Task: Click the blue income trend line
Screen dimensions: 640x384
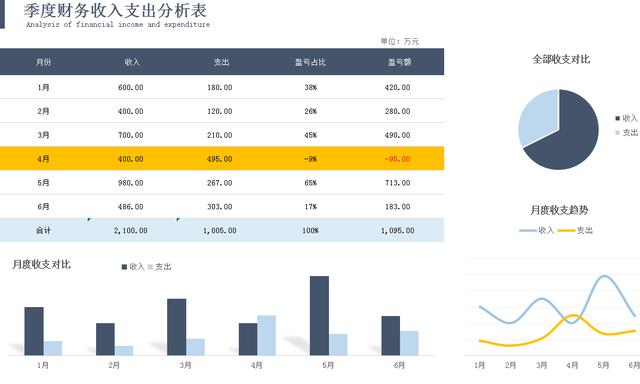Action: [x=542, y=299]
